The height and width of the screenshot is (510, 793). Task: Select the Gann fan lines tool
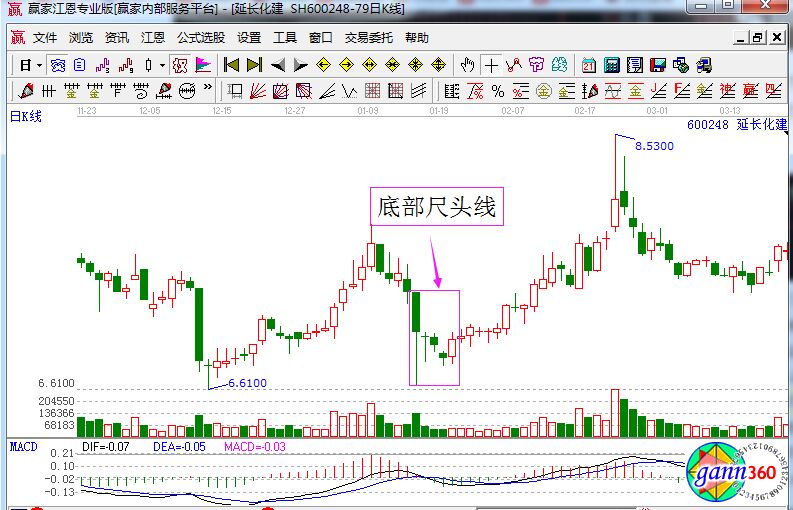click(257, 91)
